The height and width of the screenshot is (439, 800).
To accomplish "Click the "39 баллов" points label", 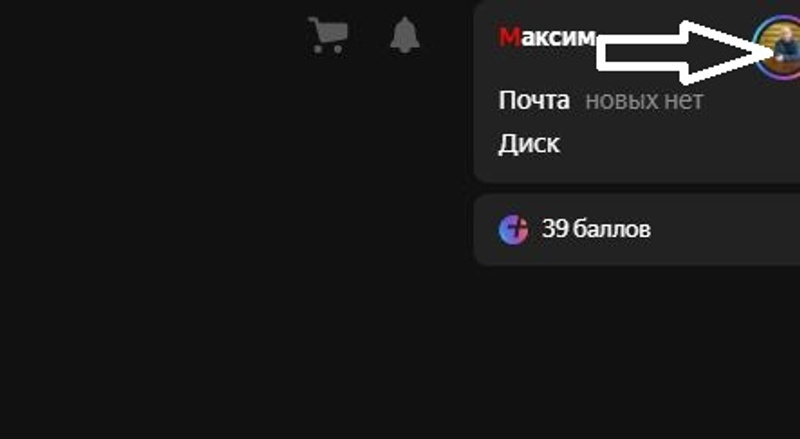I will coord(596,229).
